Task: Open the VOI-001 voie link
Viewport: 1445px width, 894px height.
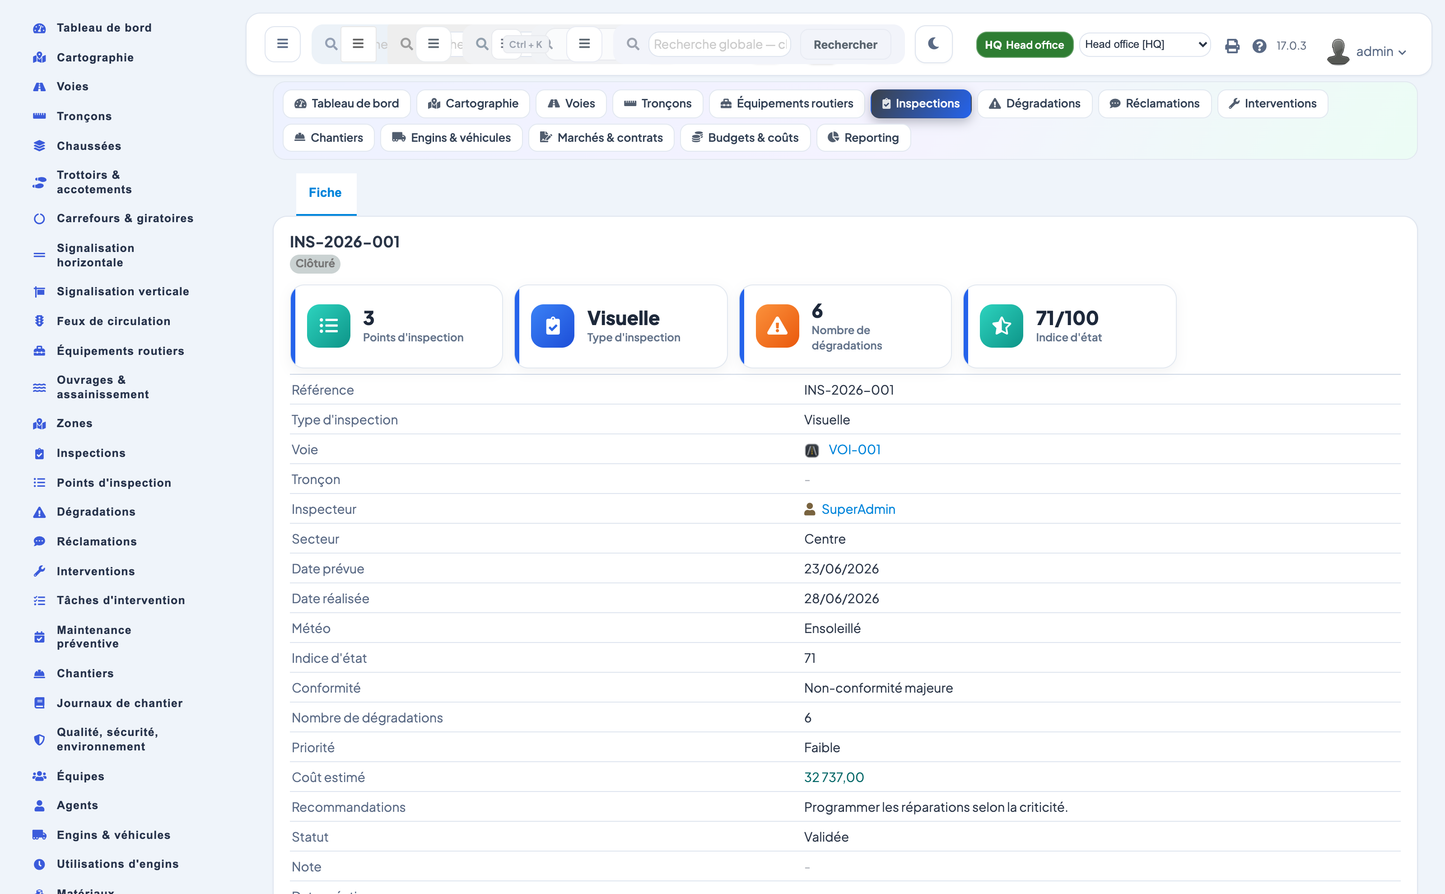Action: point(854,450)
